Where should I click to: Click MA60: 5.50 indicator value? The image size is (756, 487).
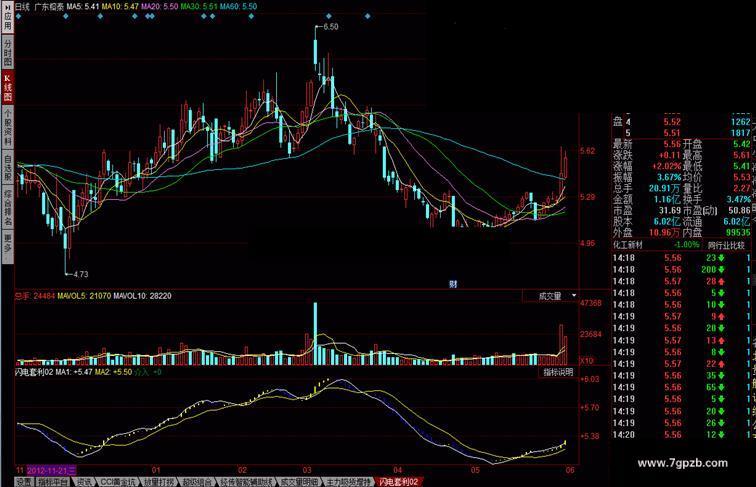(238, 7)
